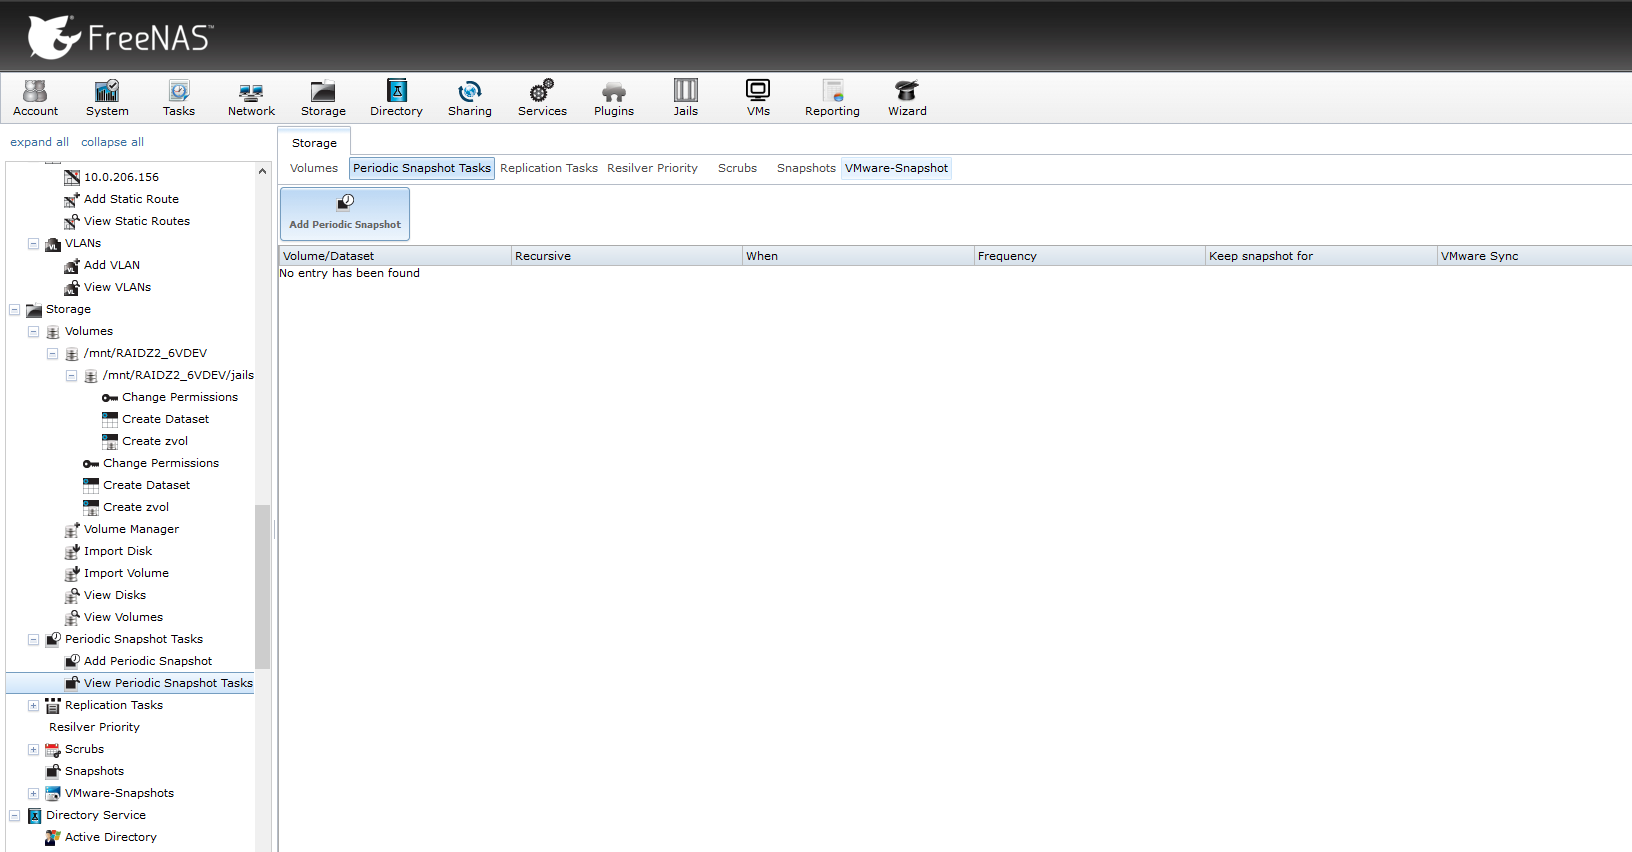
Task: Open the Reporting toolbar icon
Action: tap(832, 98)
